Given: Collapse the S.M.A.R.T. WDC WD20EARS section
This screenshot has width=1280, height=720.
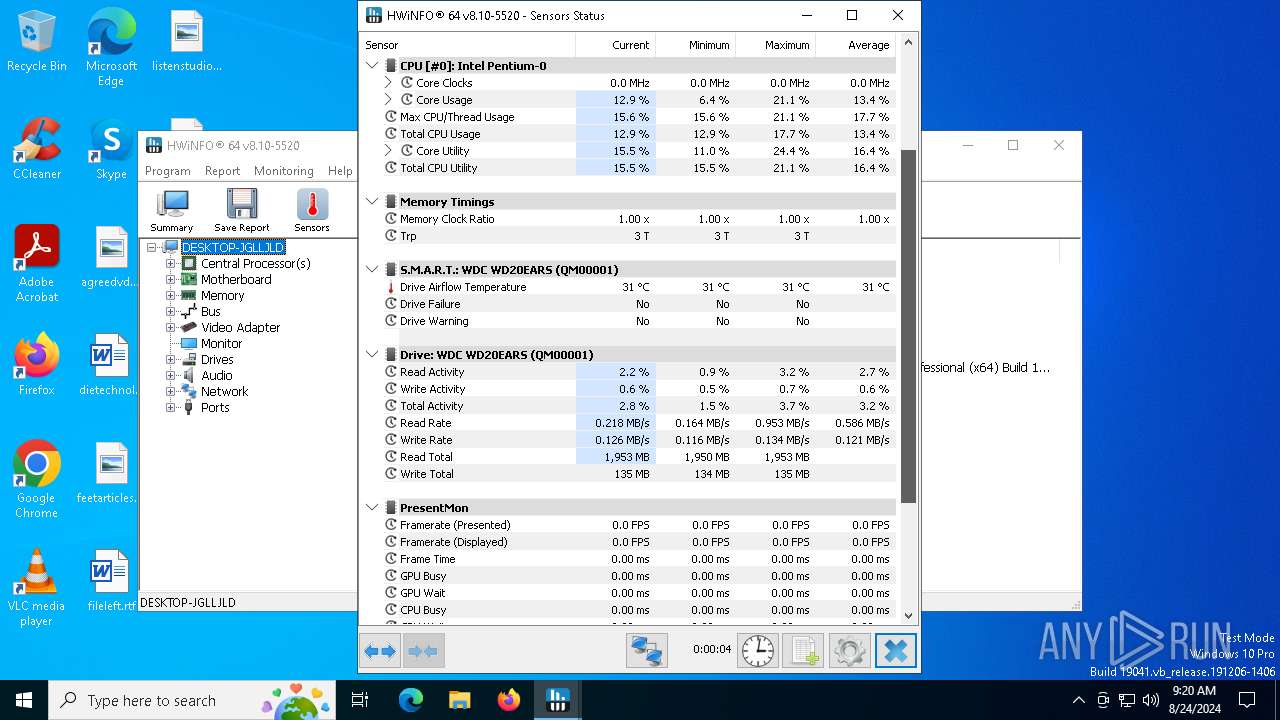Looking at the screenshot, I should (x=372, y=270).
